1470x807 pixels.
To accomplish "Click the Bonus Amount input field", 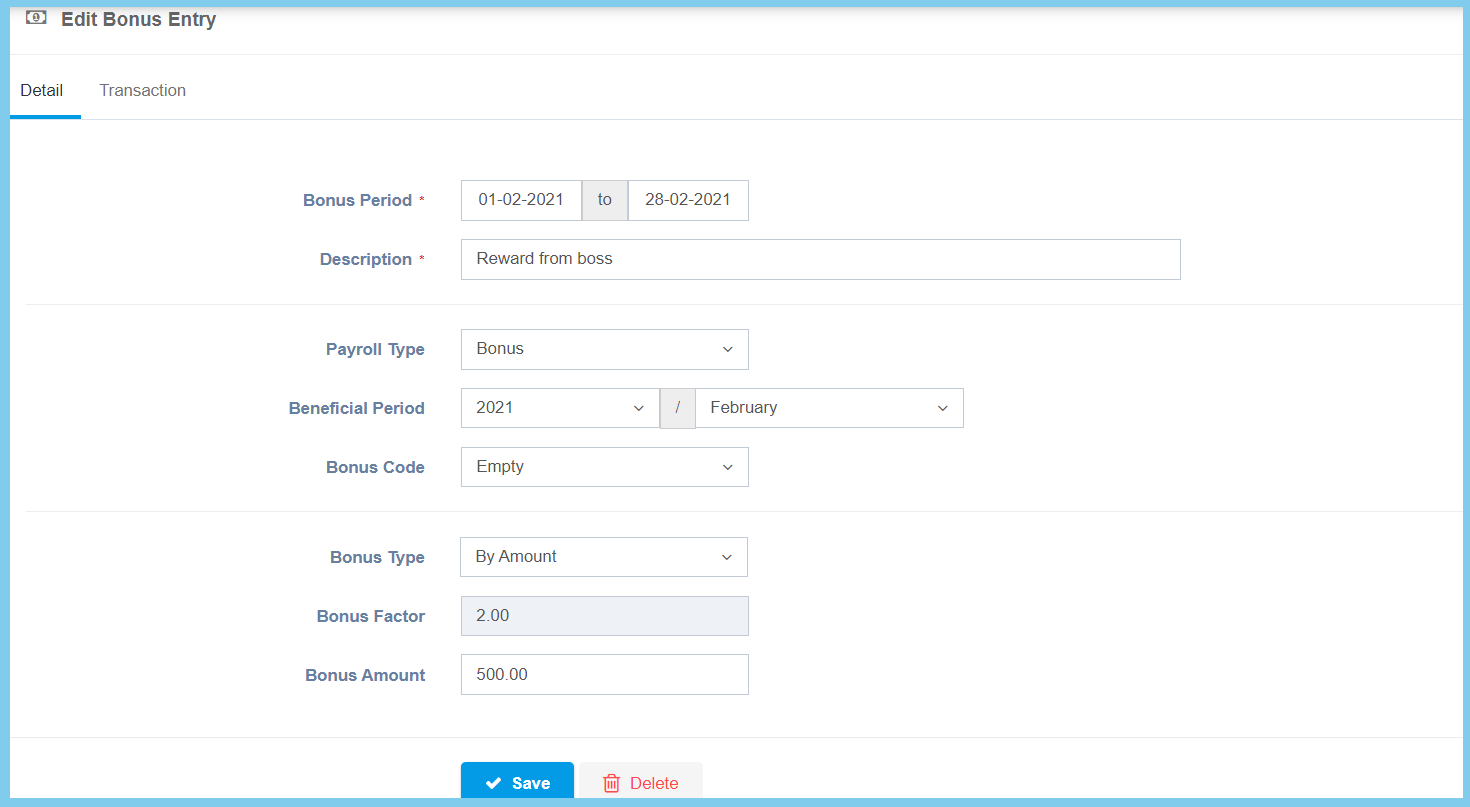I will pos(604,675).
